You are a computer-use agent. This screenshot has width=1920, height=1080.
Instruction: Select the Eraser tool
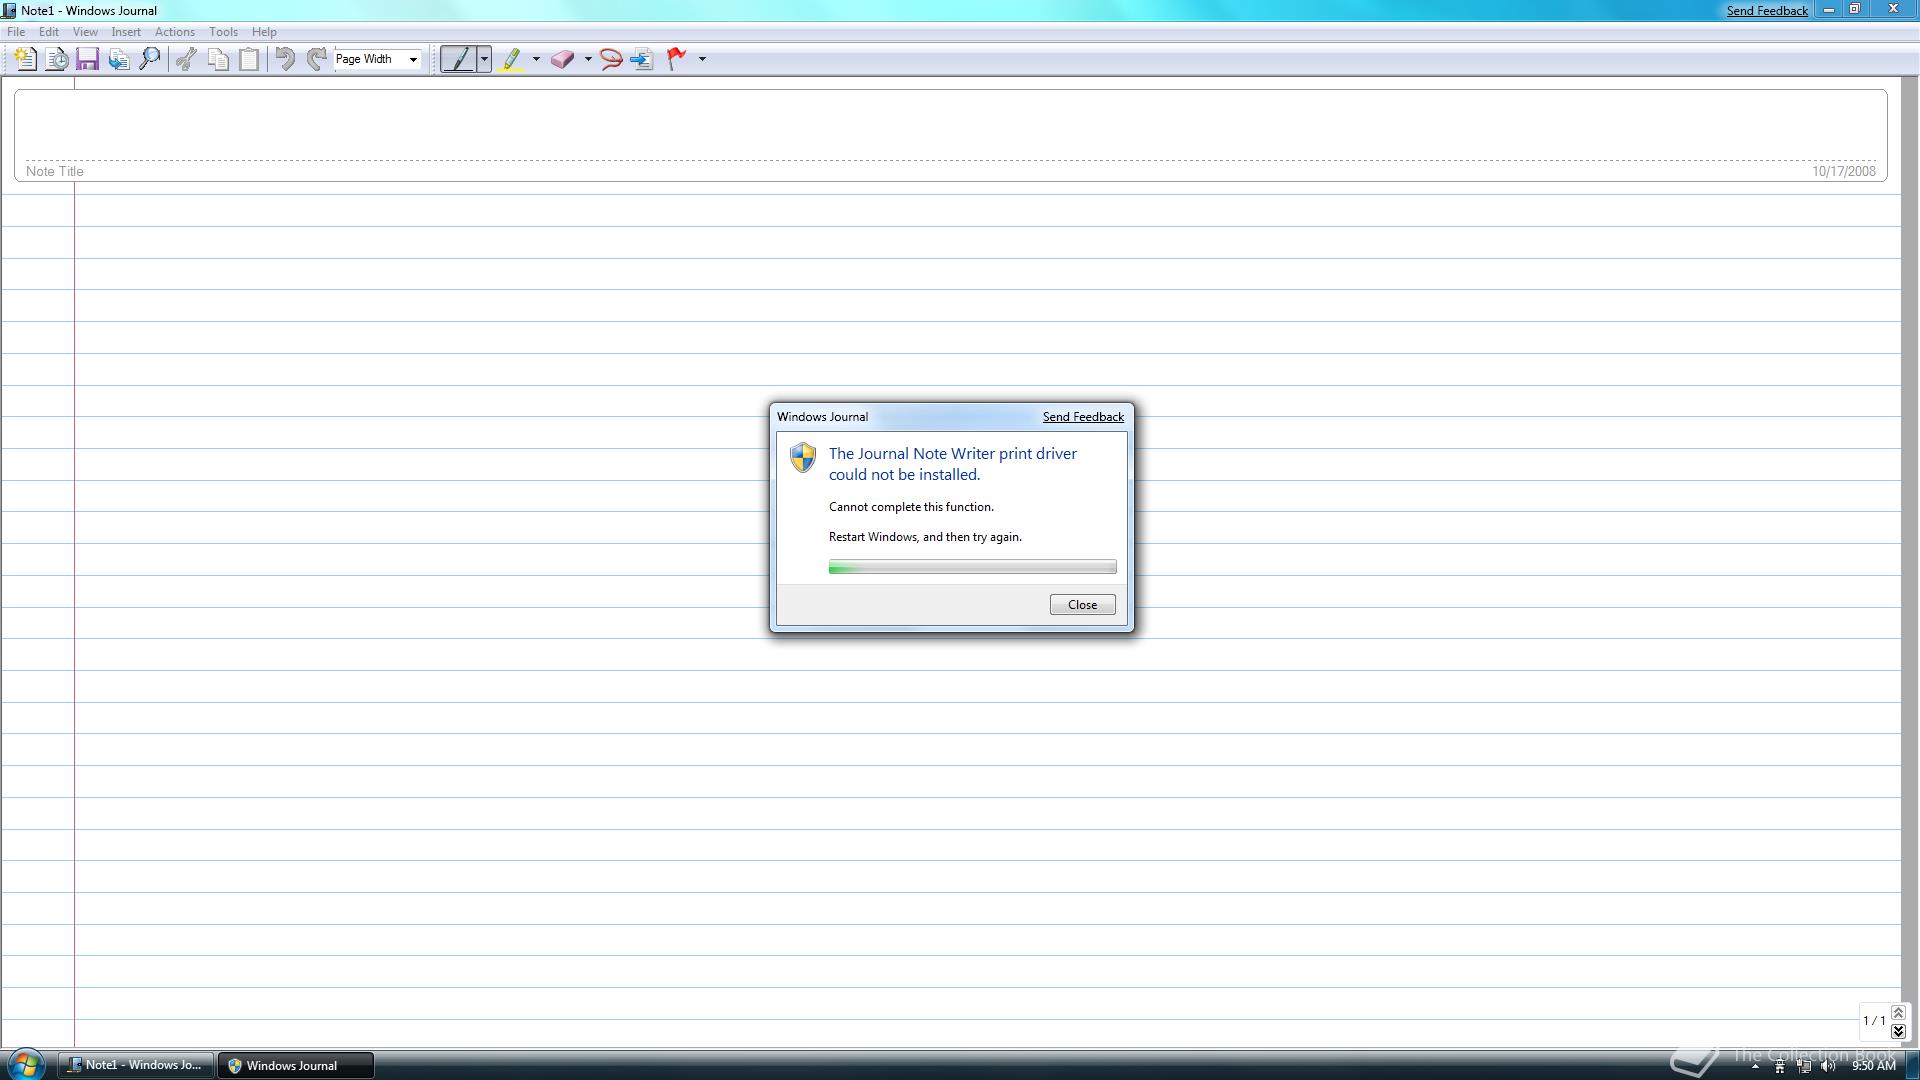tap(563, 59)
